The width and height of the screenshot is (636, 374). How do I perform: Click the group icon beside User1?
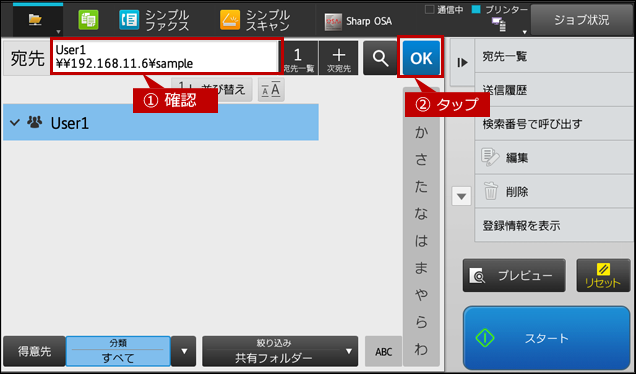[x=35, y=122]
